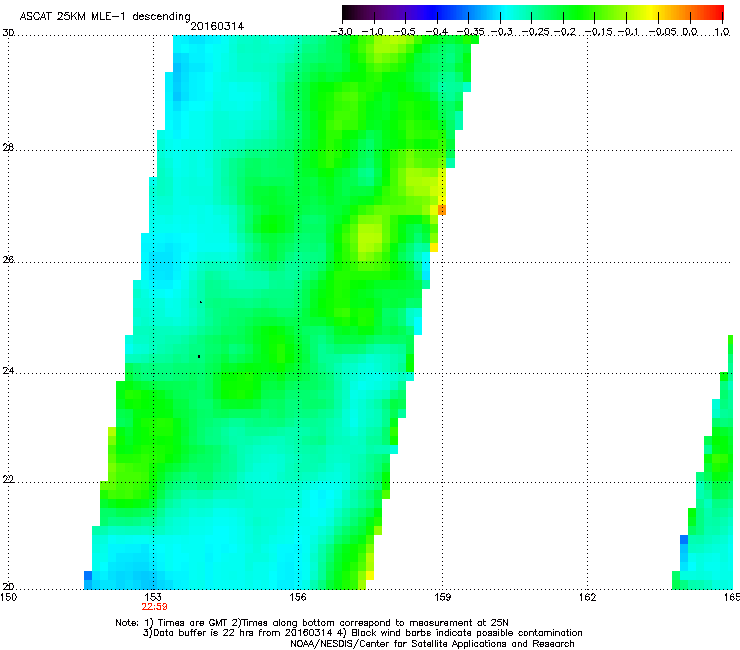The height and width of the screenshot is (650, 740).
Task: Click the dark blue pixel at the swath's southwest corner
Action: click(x=88, y=575)
